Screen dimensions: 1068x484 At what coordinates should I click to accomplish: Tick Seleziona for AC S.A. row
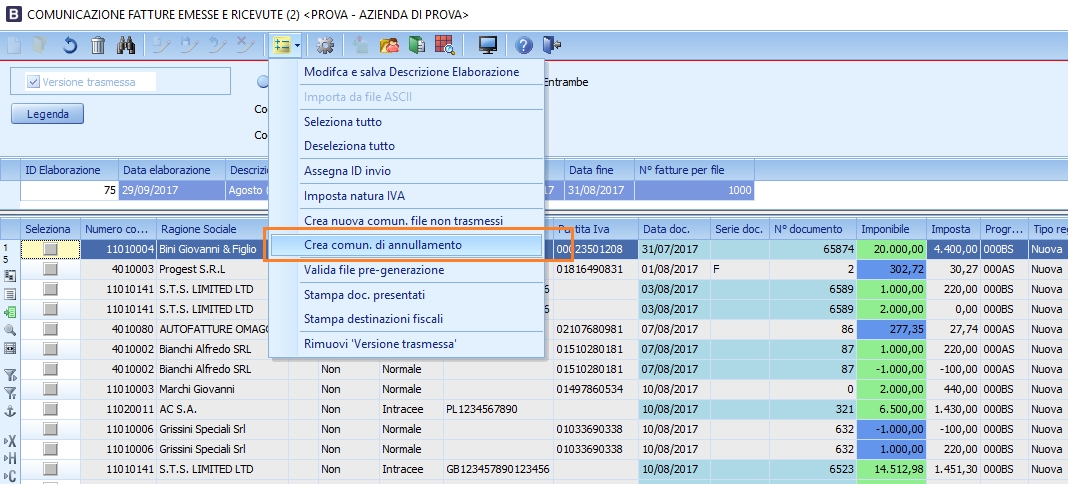50,410
